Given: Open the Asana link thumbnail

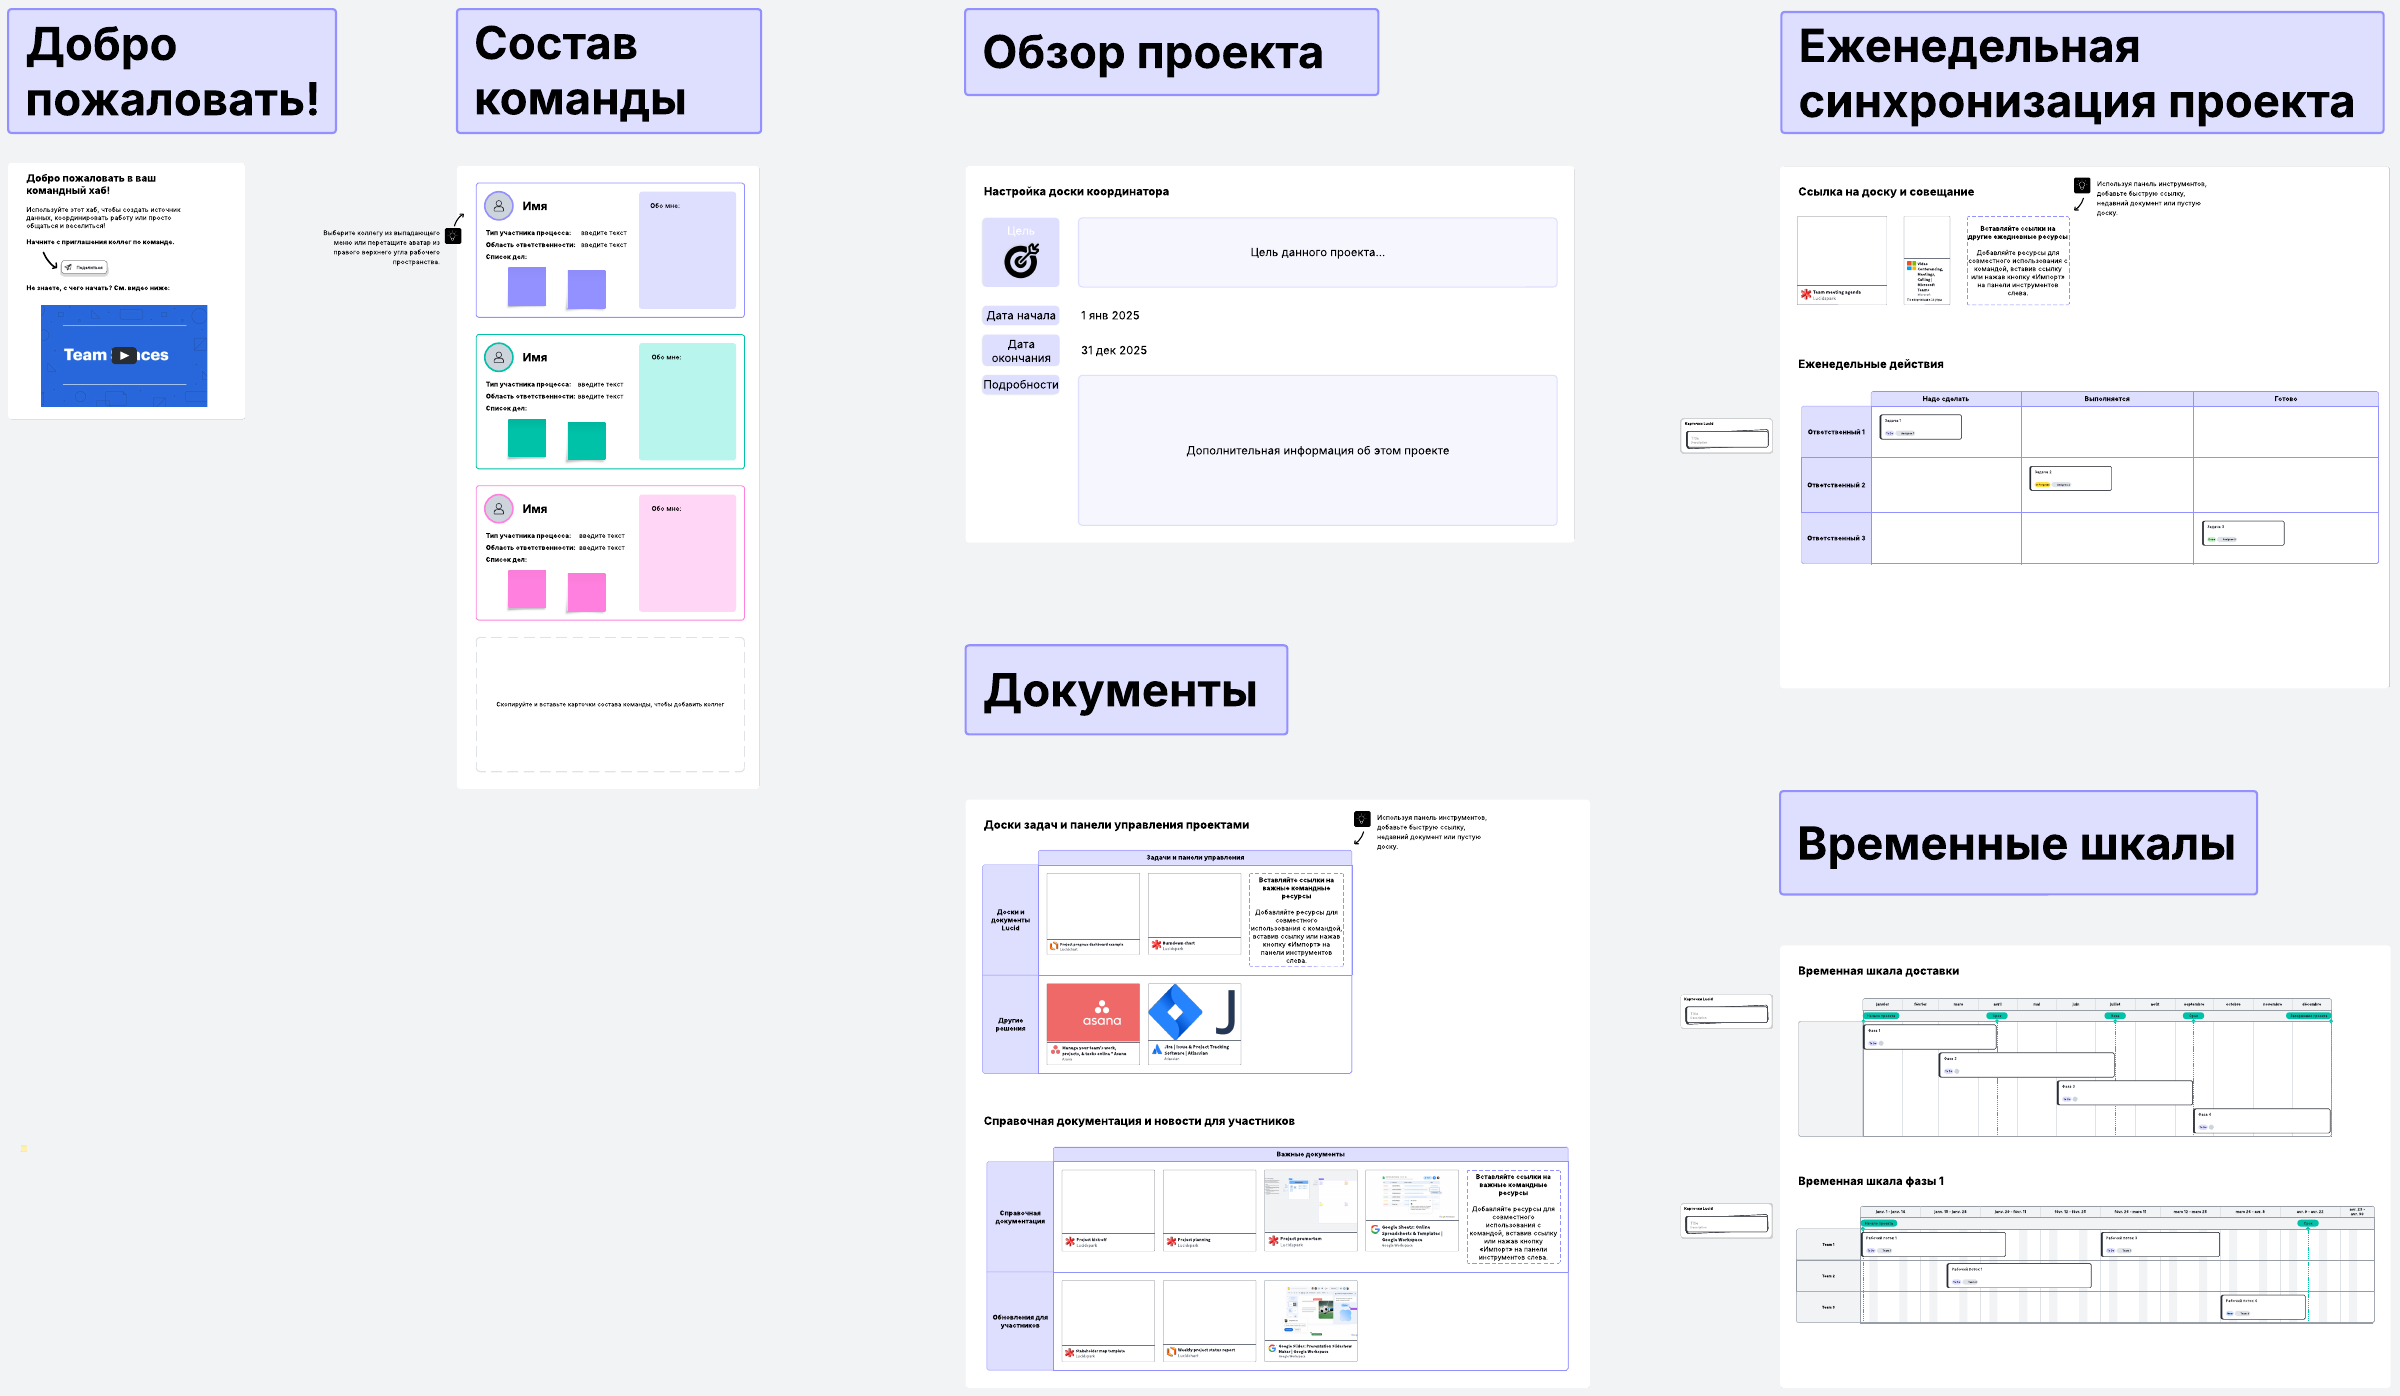Looking at the screenshot, I should pos(1093,1013).
